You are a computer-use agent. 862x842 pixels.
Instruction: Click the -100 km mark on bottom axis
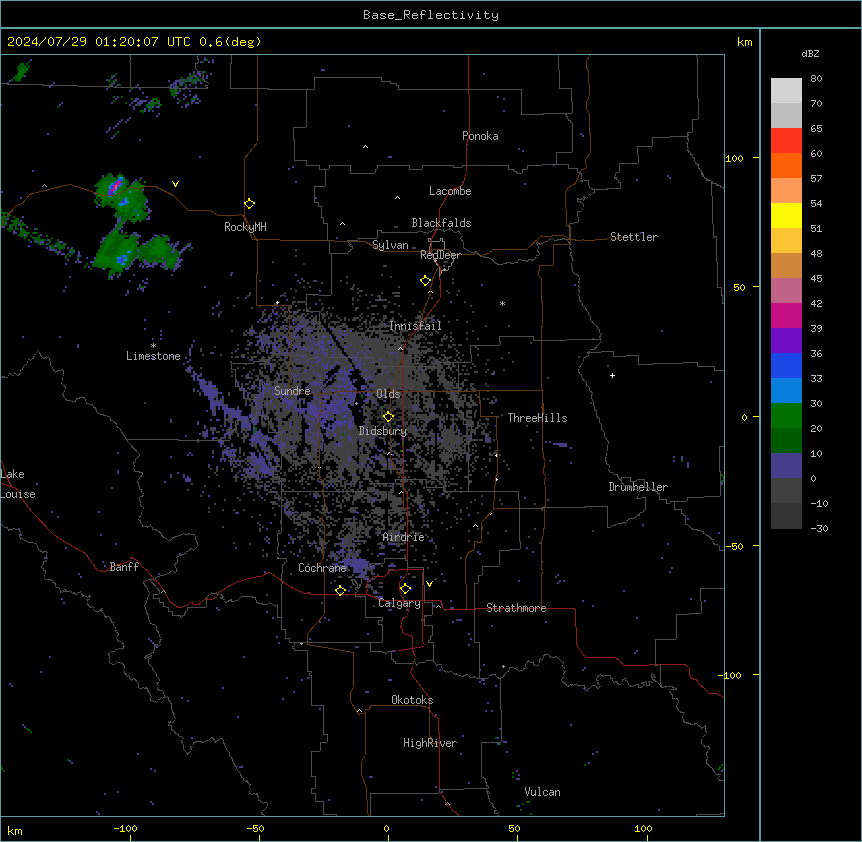pos(125,828)
